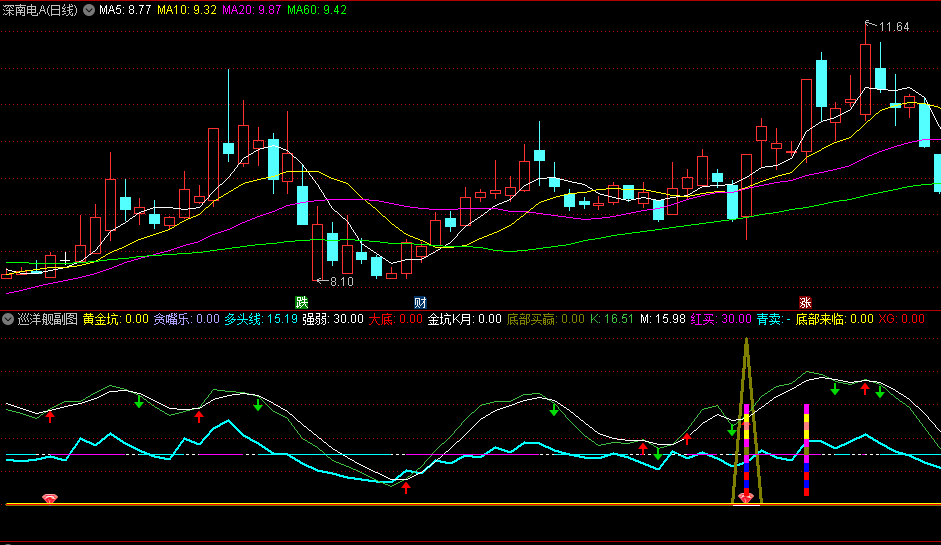This screenshot has height=545, width=941.
Task: Click the red 涨 marker icon
Action: [805, 303]
